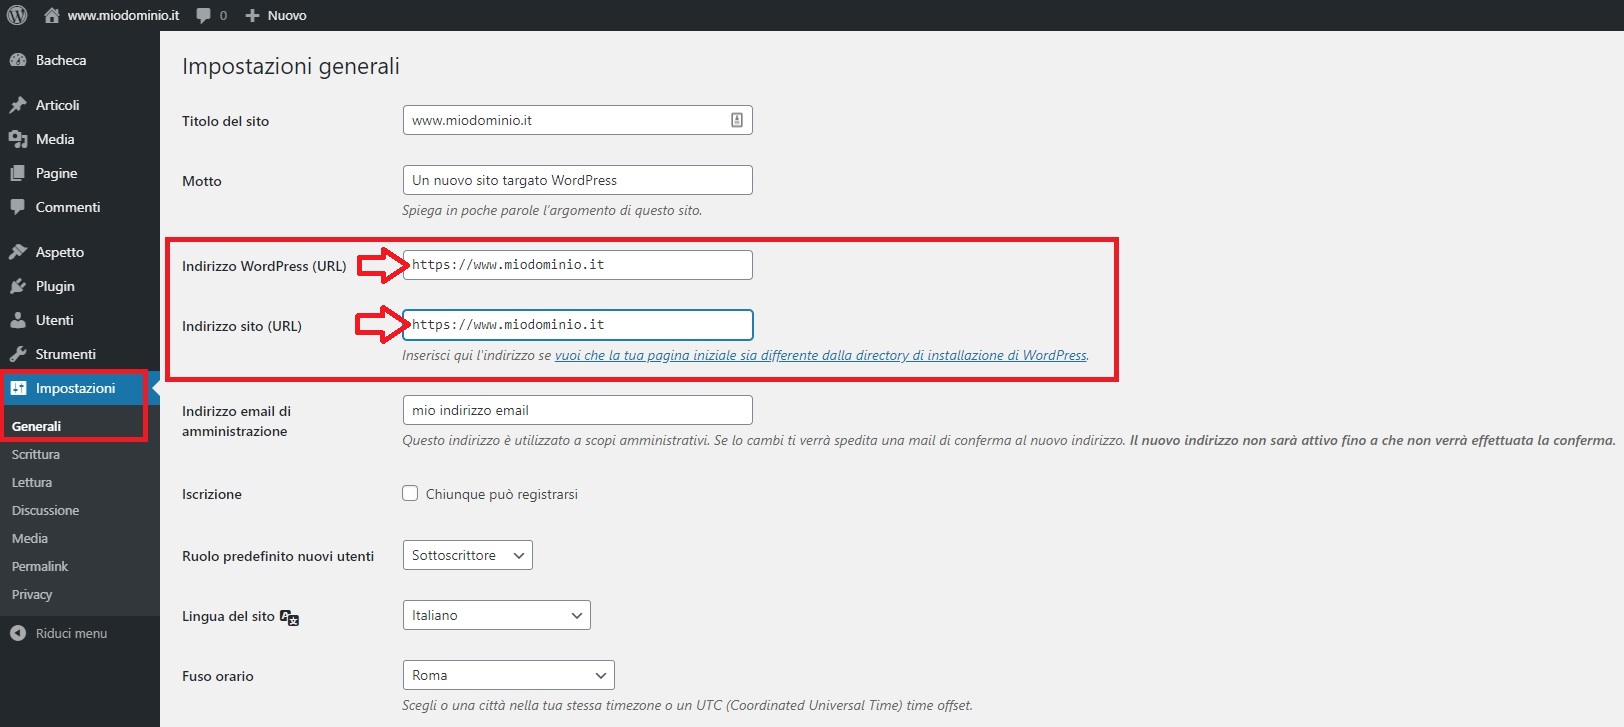The height and width of the screenshot is (727, 1624).
Task: Go to Scrittura settings
Action: (x=36, y=454)
